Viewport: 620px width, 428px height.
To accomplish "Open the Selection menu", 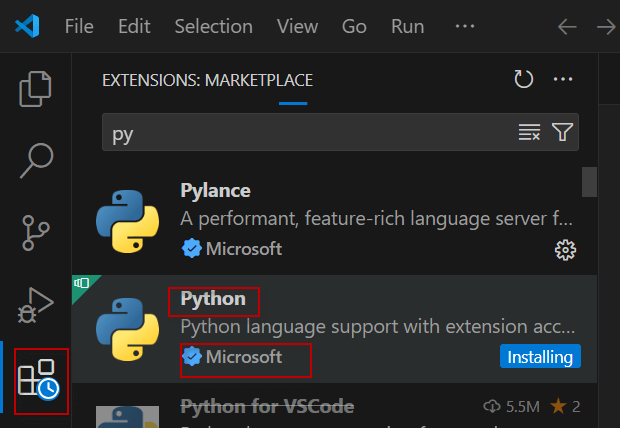I will tap(213, 26).
